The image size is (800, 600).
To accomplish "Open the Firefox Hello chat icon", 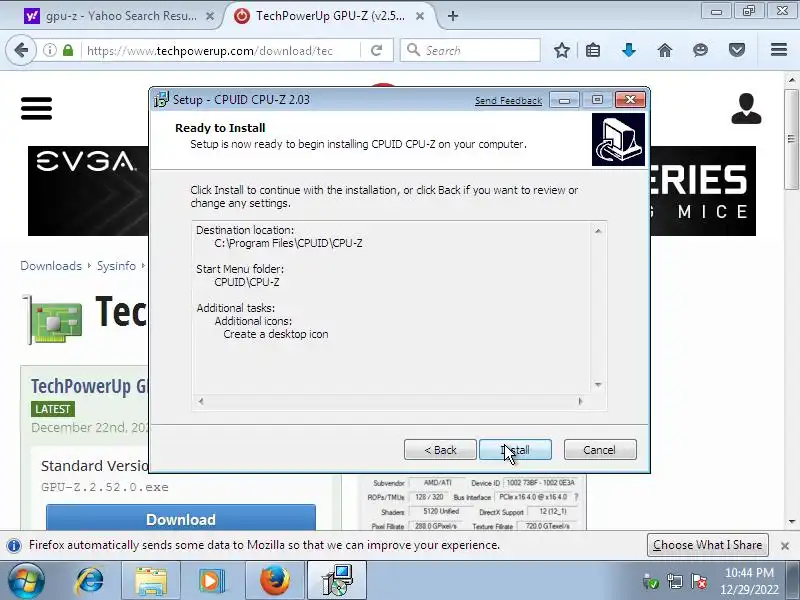I will coord(701,50).
